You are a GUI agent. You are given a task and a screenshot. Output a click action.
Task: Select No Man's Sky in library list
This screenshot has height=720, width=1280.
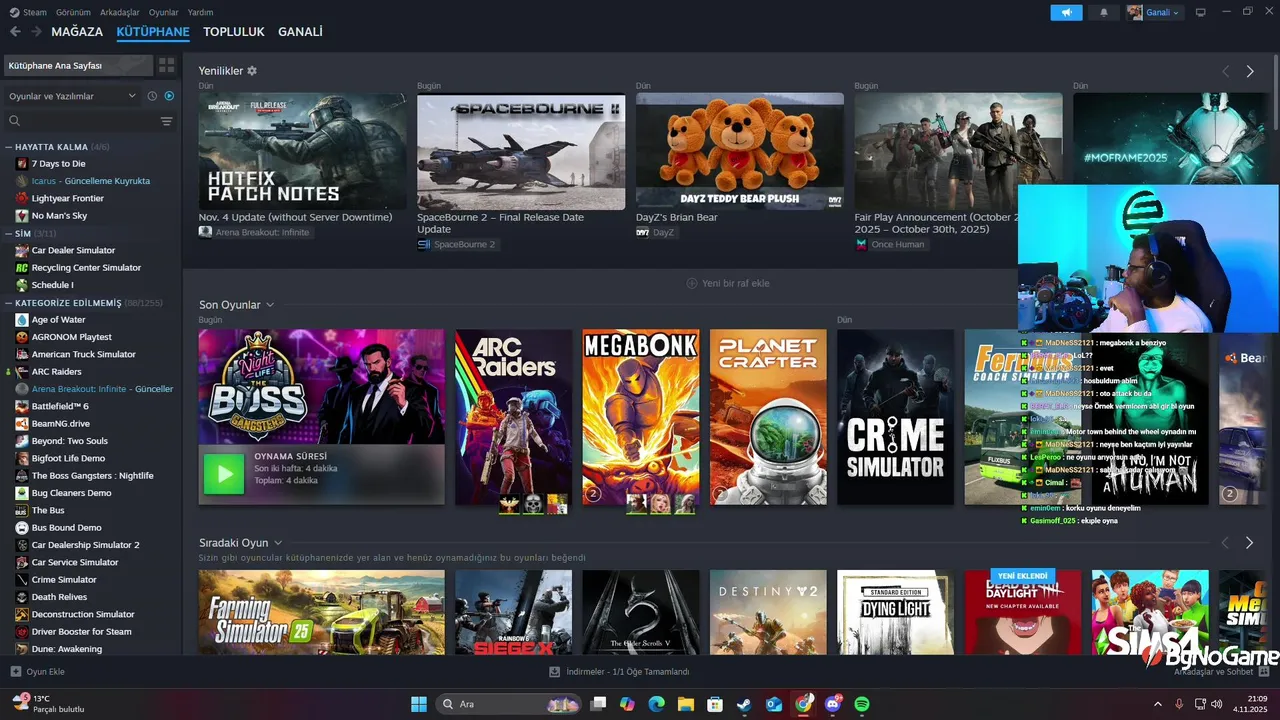pyautogui.click(x=59, y=216)
